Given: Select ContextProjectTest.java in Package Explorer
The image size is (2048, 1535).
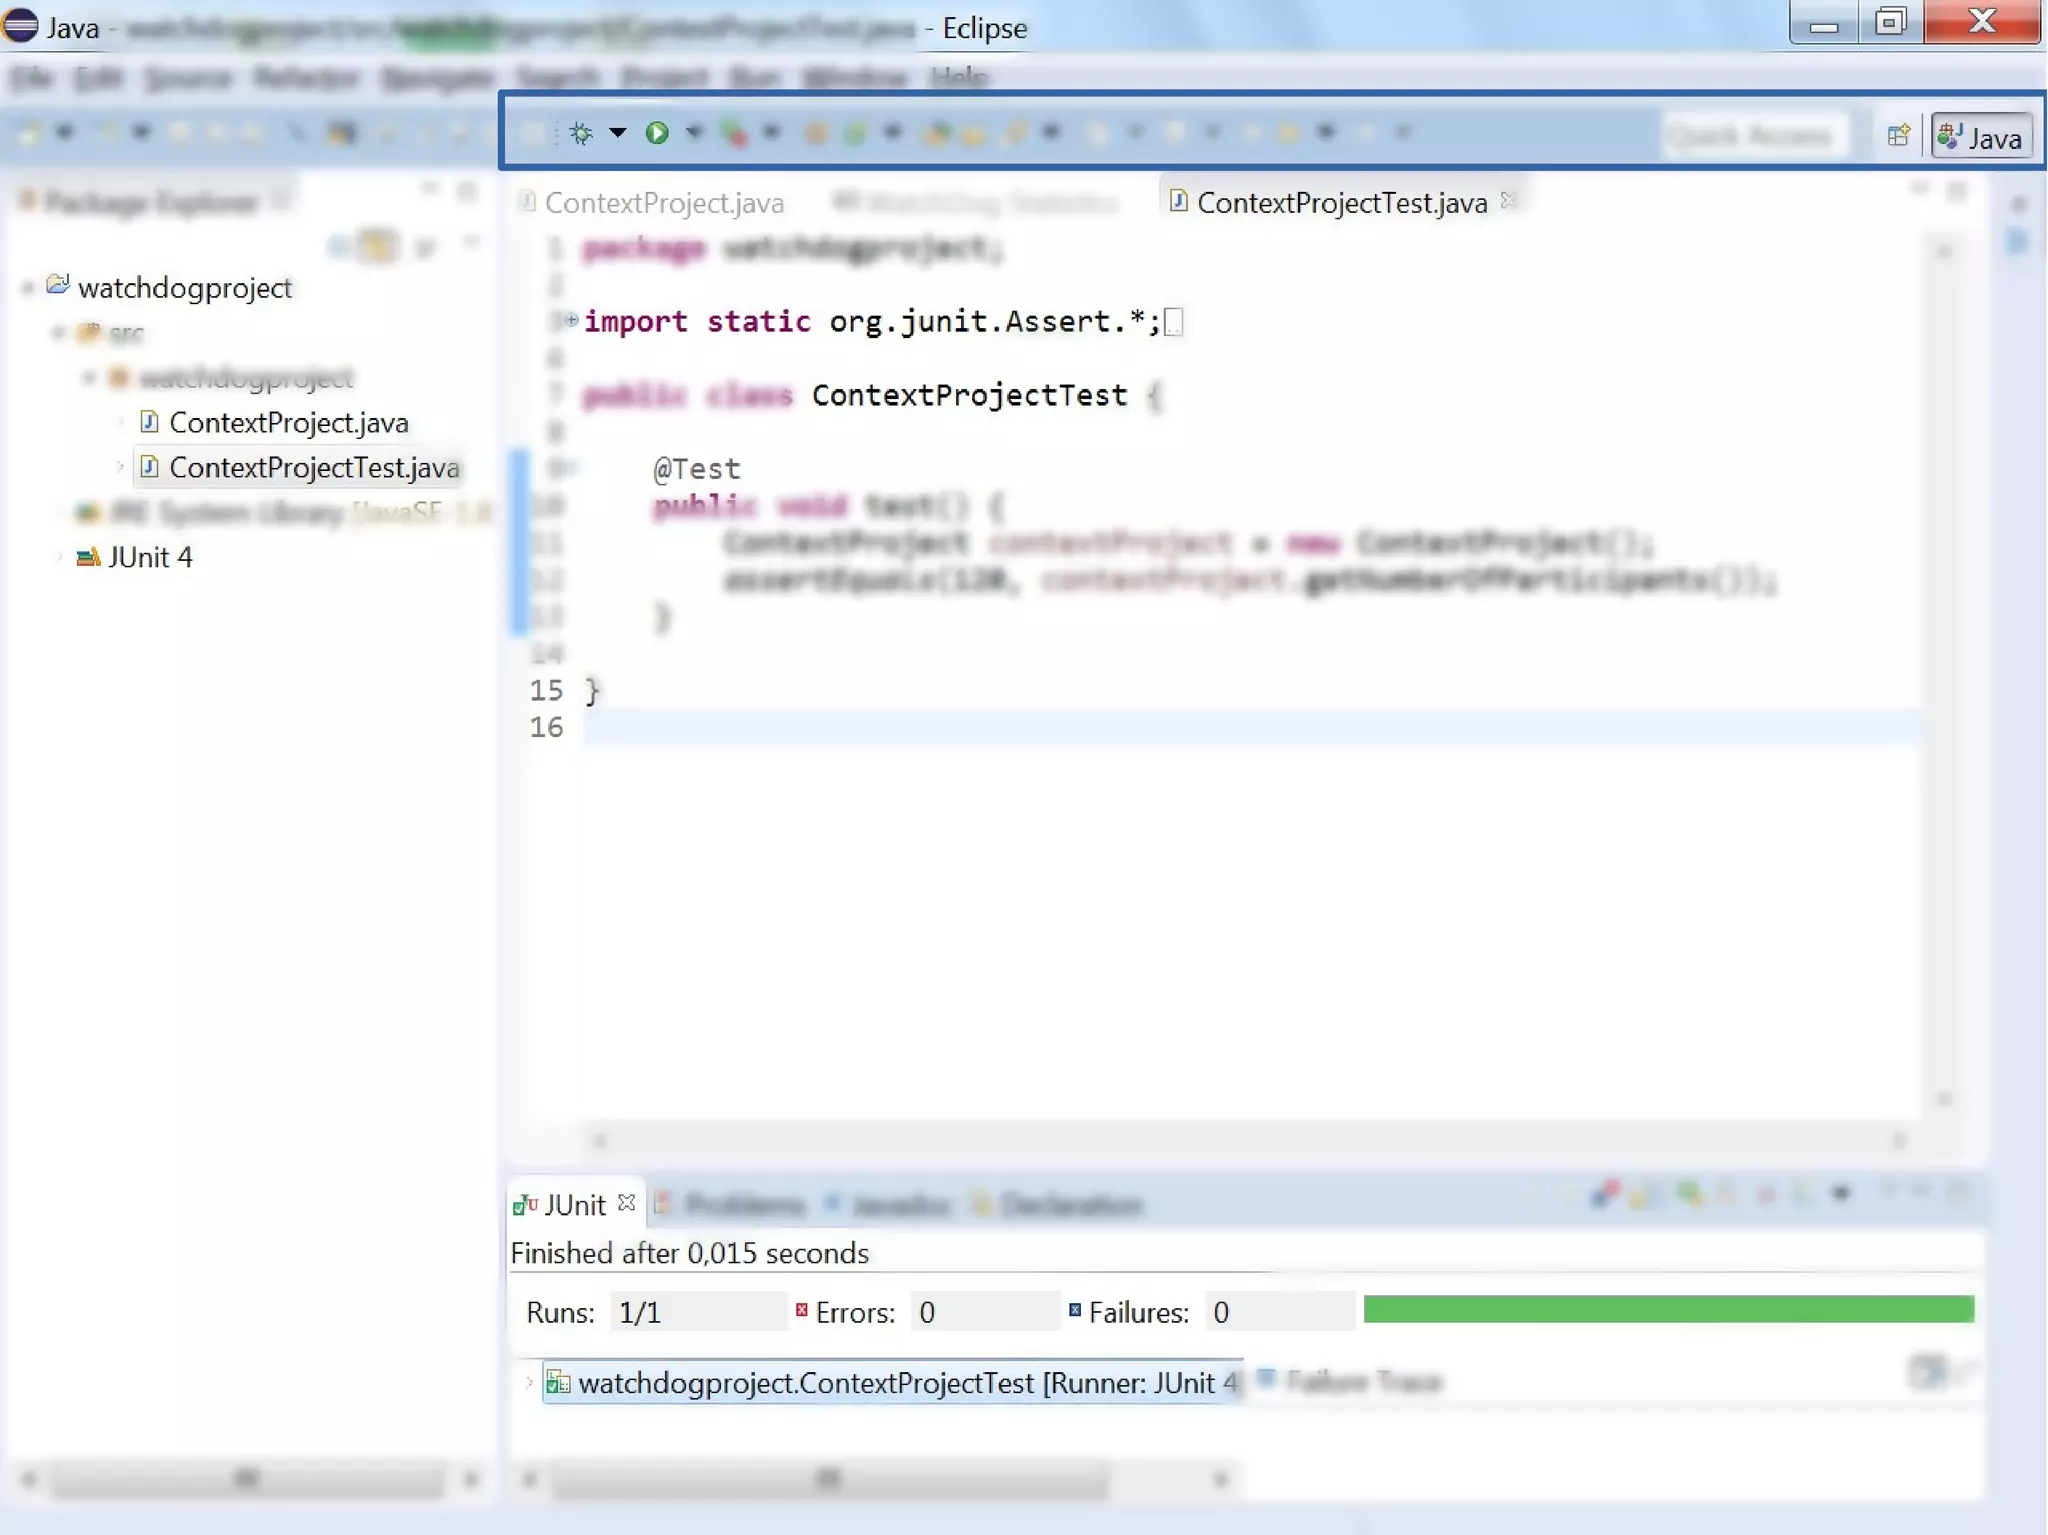Looking at the screenshot, I should [313, 467].
